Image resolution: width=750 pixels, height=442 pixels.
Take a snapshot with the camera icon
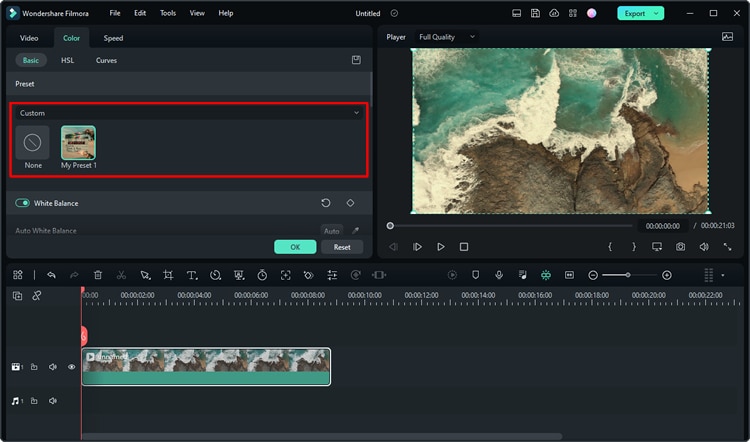point(680,247)
